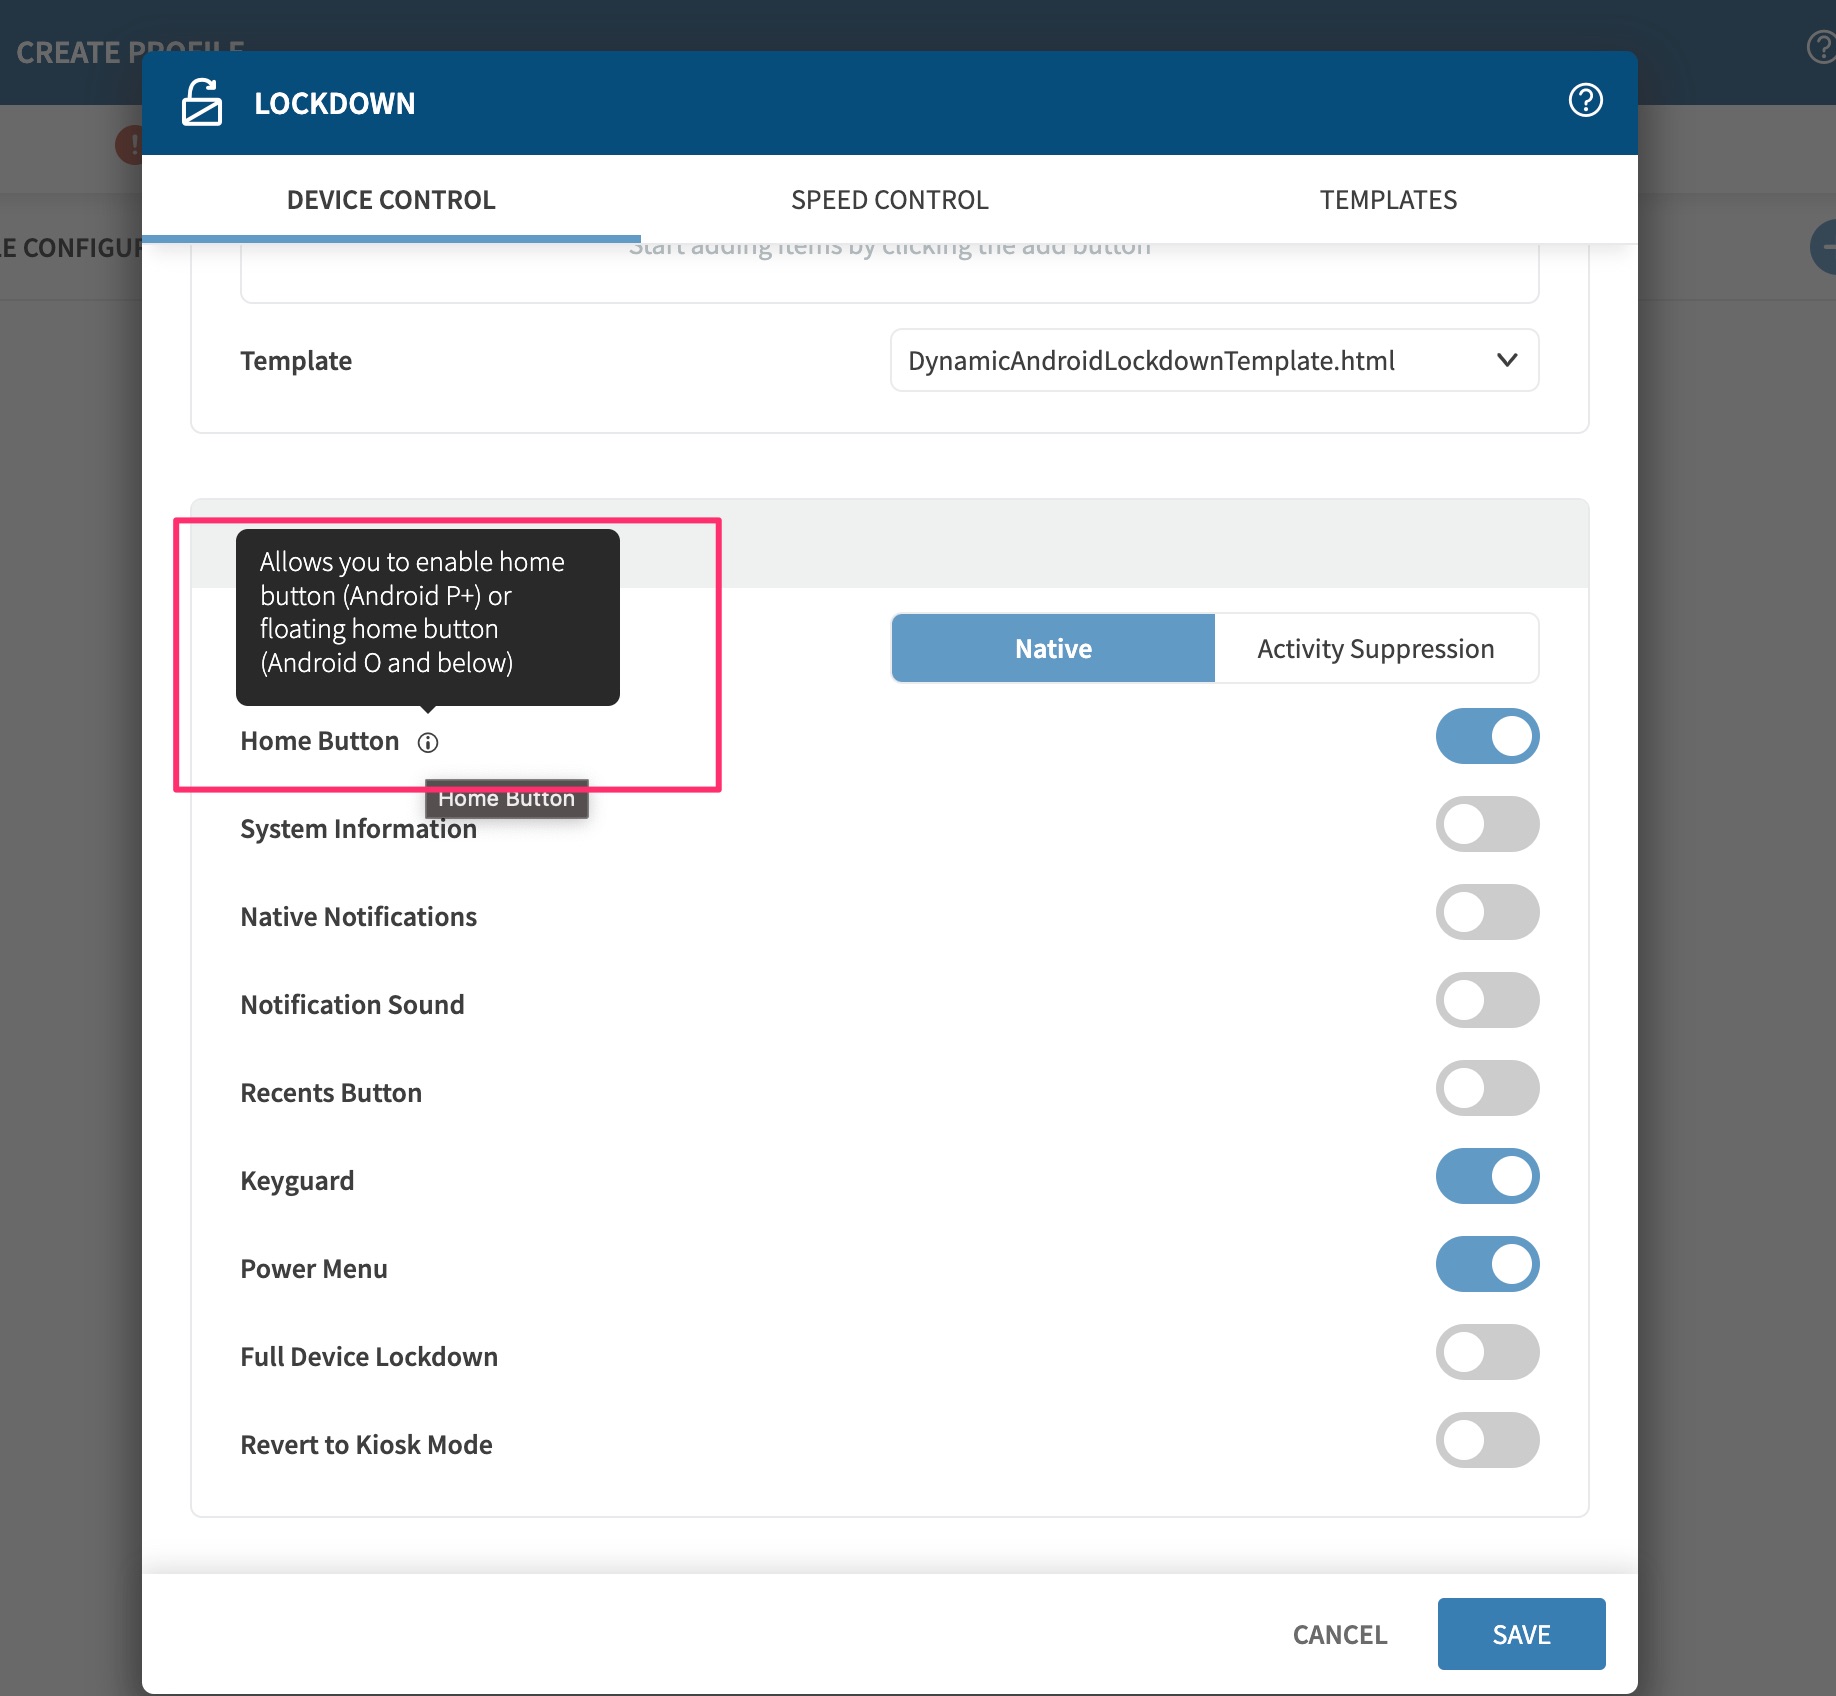Screen dimensions: 1836x1696
Task: Enable the Notification Sound toggle
Action: point(1486,1001)
